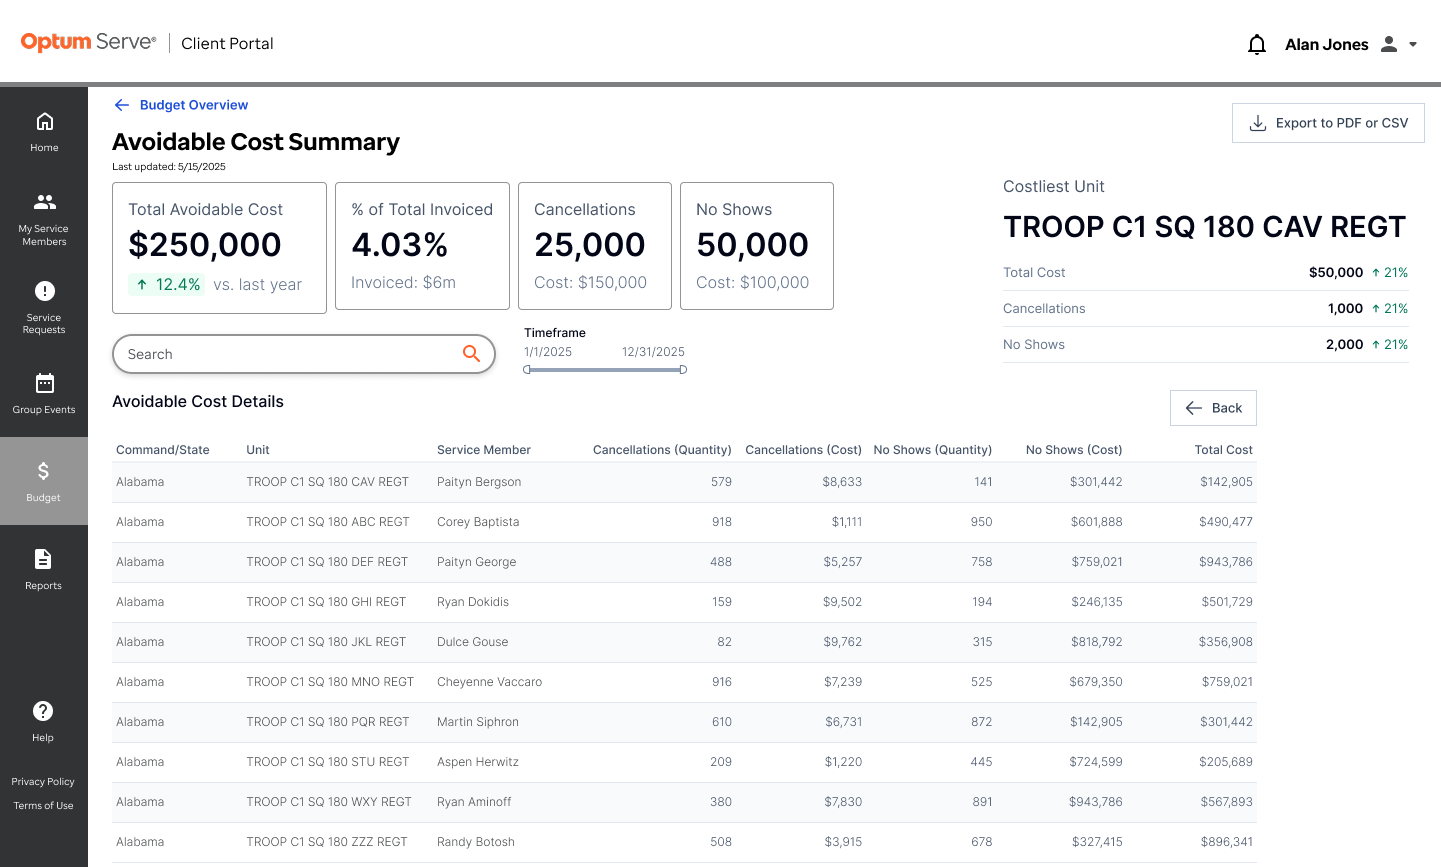Click service member Ryan Aminoff
1441x867 pixels.
click(474, 802)
